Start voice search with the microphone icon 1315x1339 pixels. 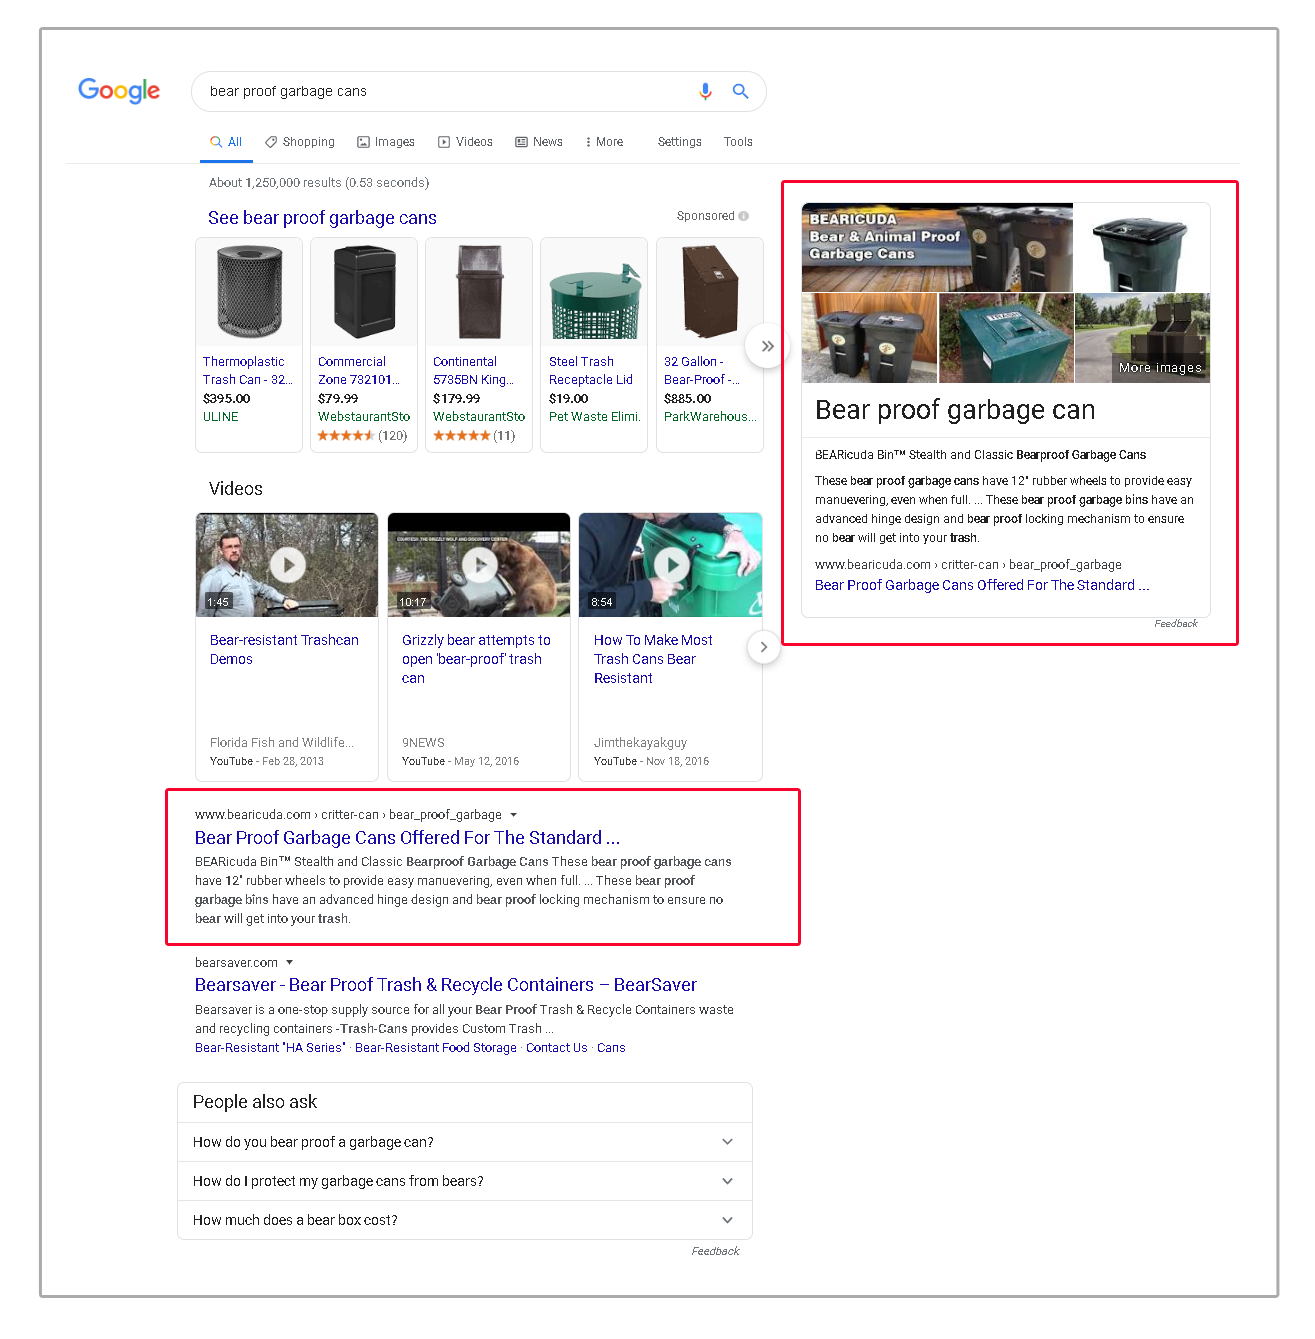[706, 91]
